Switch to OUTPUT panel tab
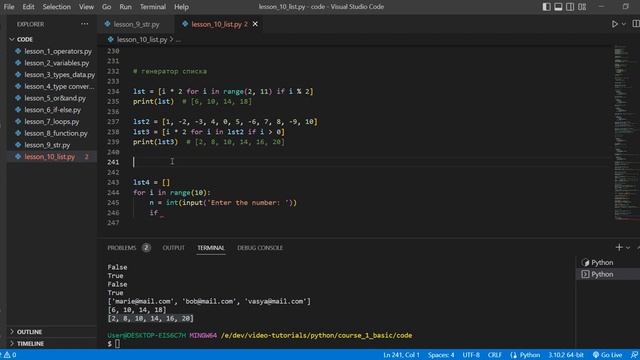This screenshot has height=360, width=640. pyautogui.click(x=173, y=248)
